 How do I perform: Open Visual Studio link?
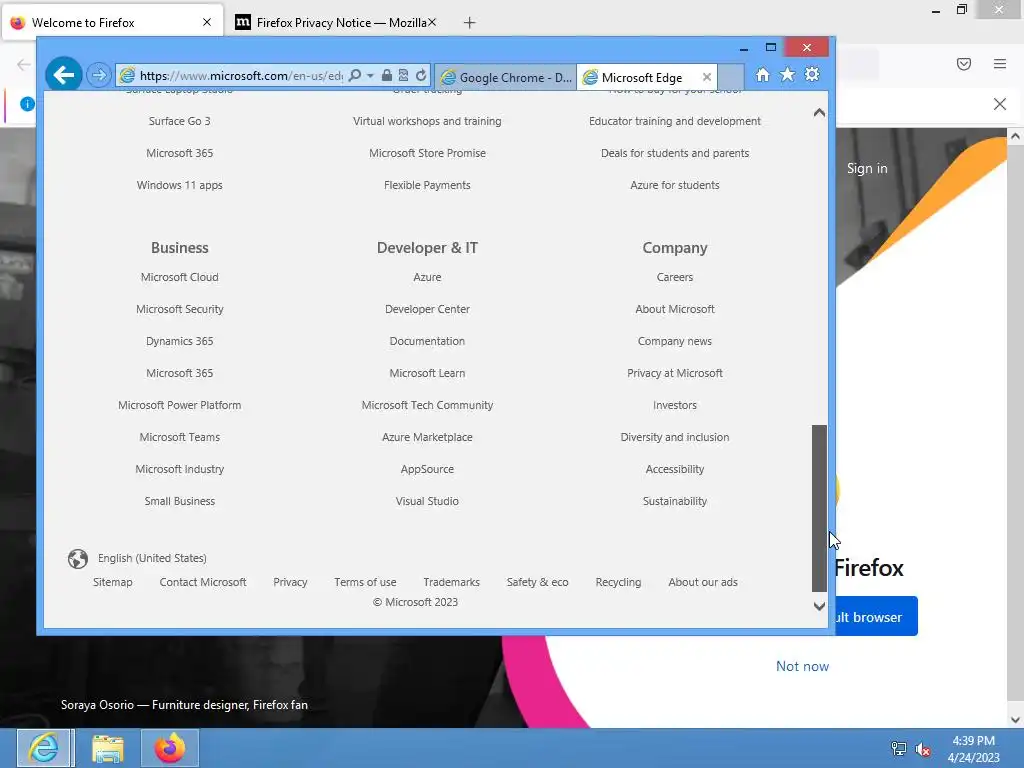pos(427,501)
